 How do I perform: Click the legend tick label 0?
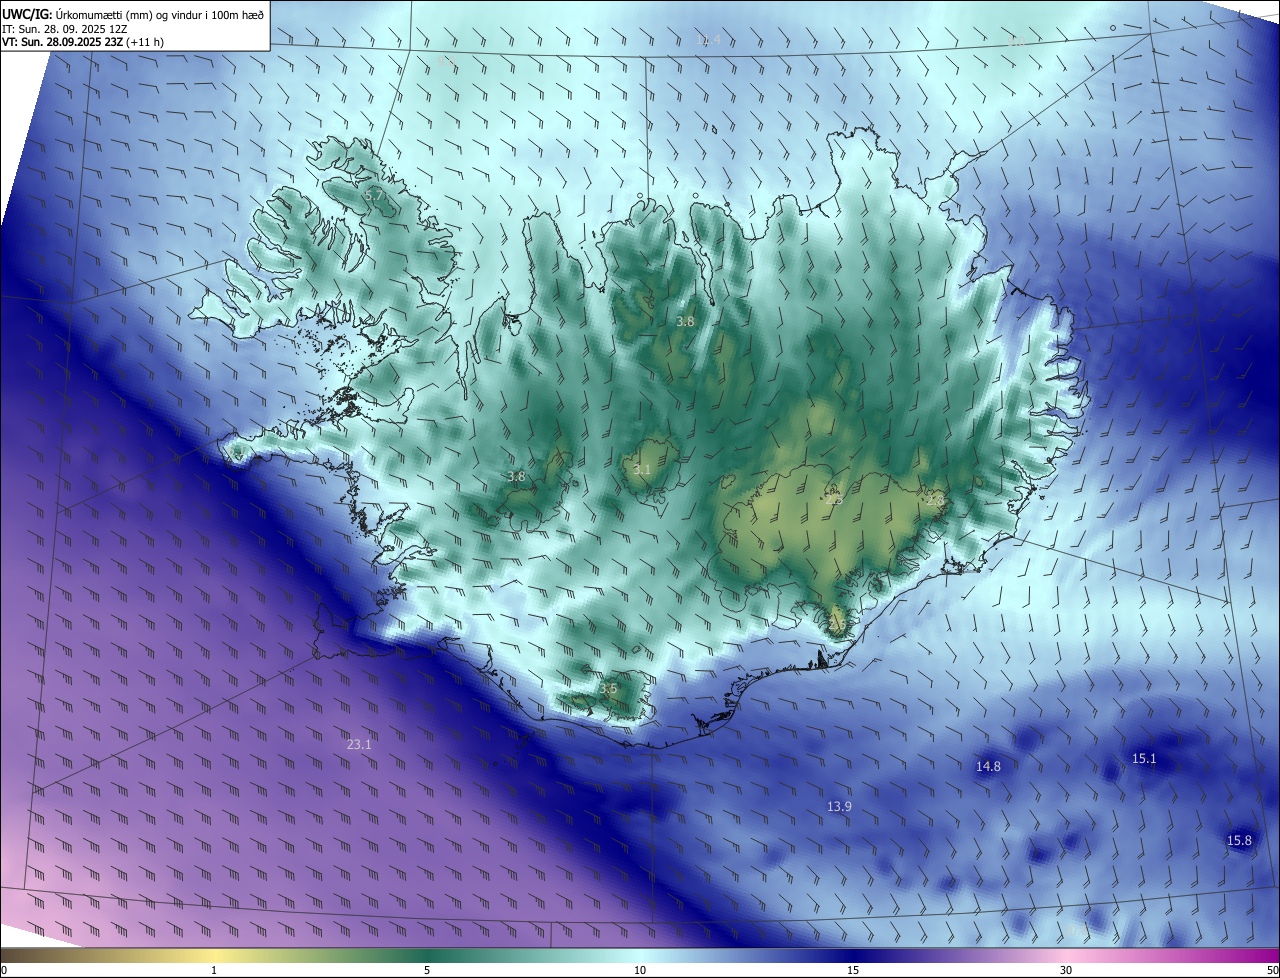click(x=4, y=970)
